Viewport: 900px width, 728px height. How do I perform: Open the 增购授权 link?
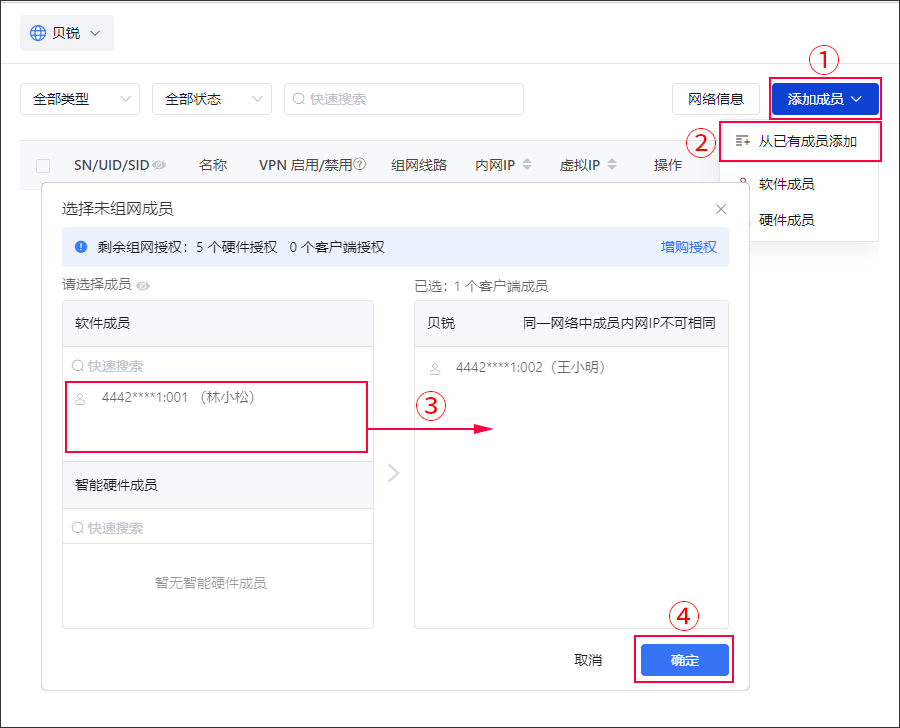pos(689,247)
